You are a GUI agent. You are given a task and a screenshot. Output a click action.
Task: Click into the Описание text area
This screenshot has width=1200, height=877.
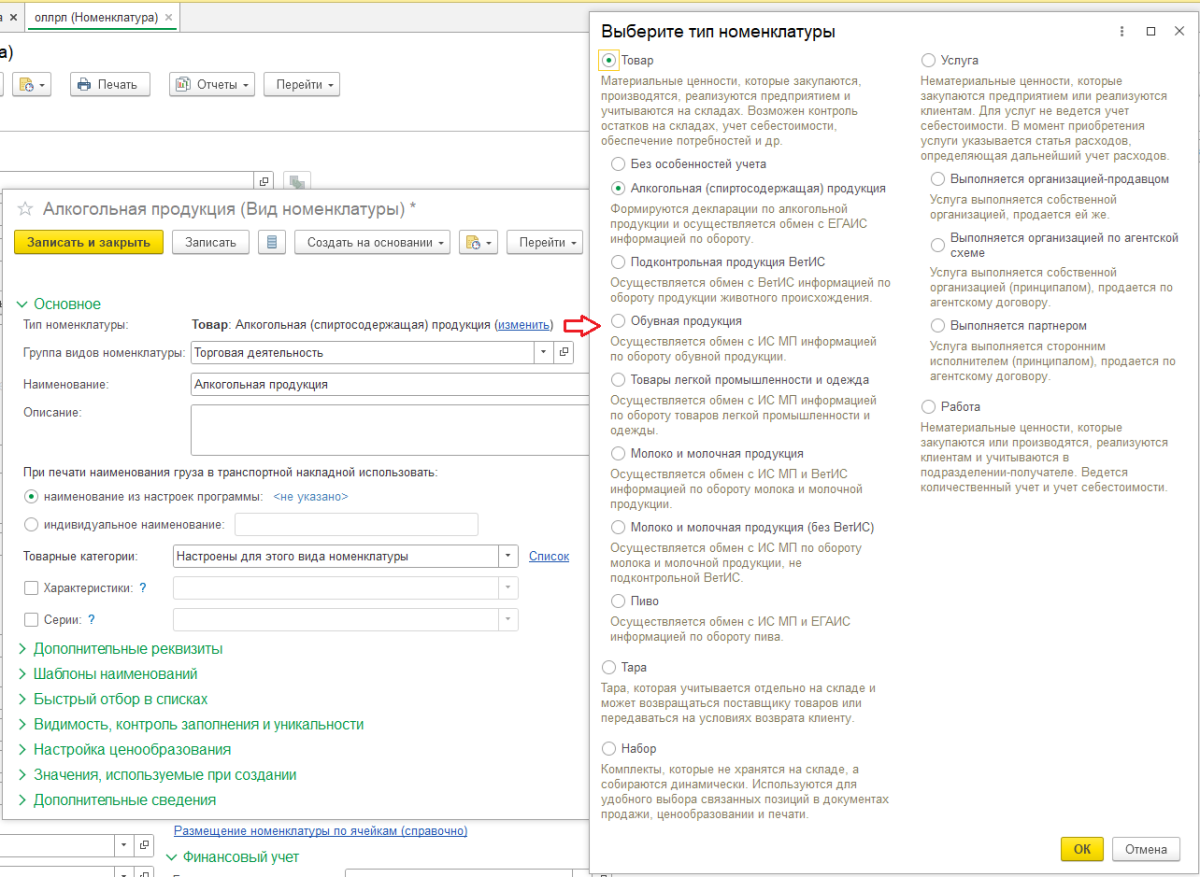click(388, 430)
